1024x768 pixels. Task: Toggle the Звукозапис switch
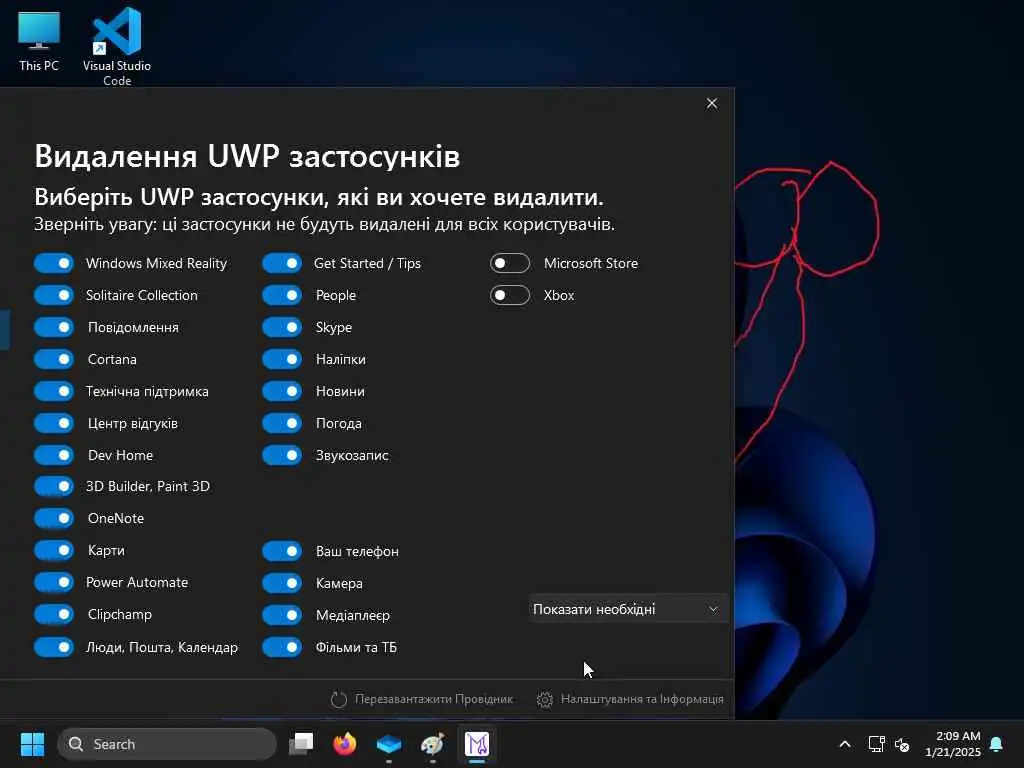(x=282, y=455)
